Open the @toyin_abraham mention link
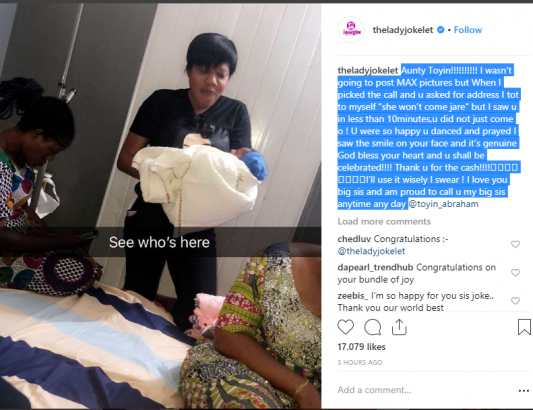The height and width of the screenshot is (410, 533). [x=443, y=204]
